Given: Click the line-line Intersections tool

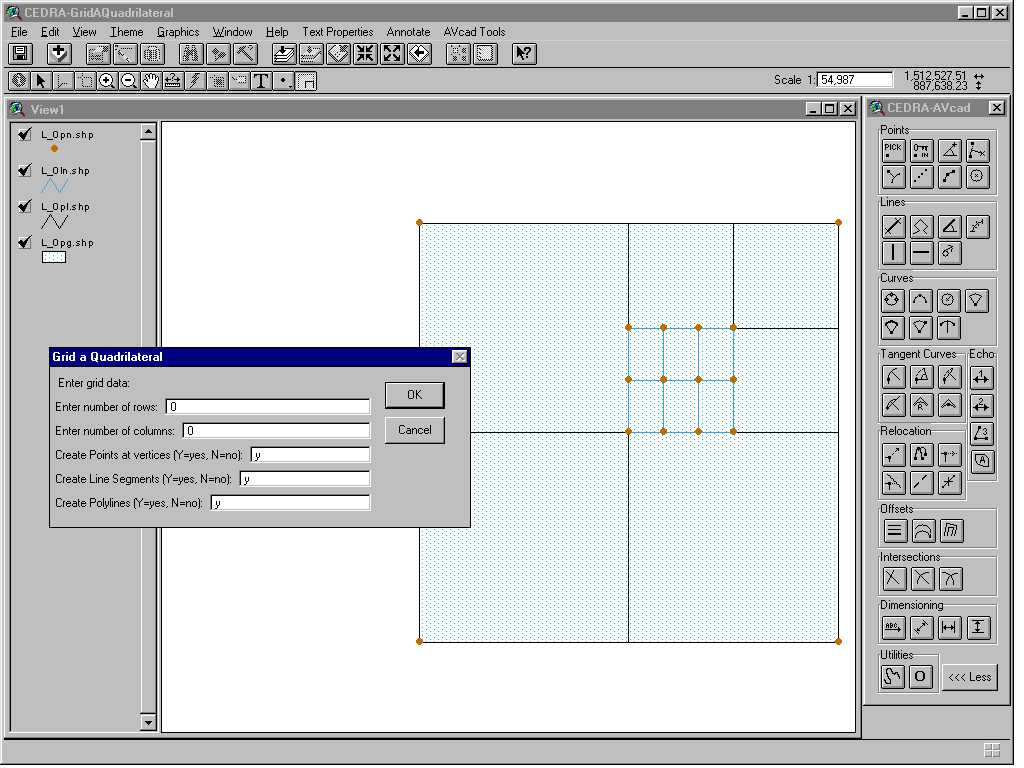Looking at the screenshot, I should coord(894,579).
